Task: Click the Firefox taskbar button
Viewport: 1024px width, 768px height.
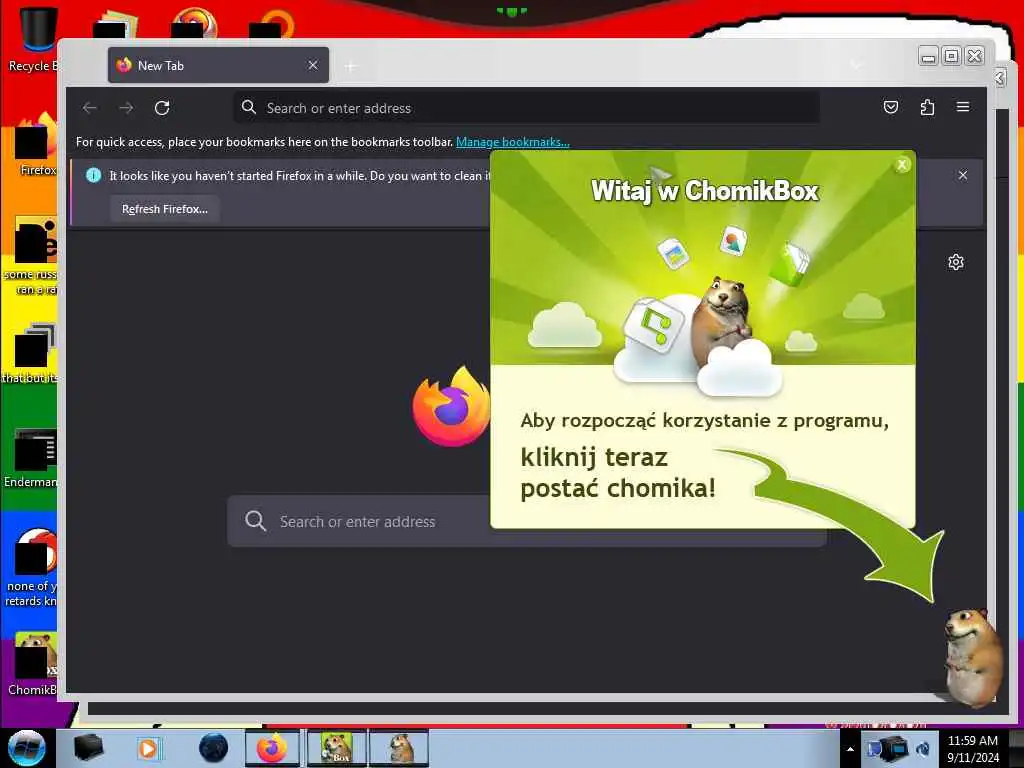Action: coord(272,748)
